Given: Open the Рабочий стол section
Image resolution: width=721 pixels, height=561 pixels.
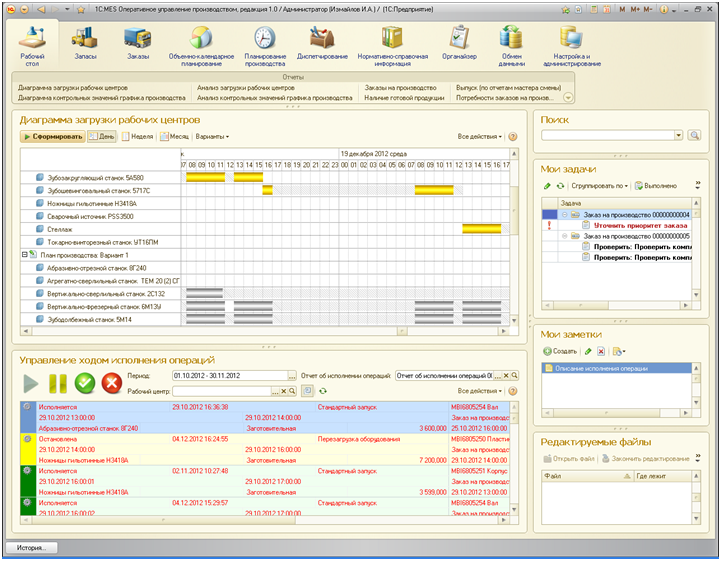Looking at the screenshot, I should coord(32,46).
